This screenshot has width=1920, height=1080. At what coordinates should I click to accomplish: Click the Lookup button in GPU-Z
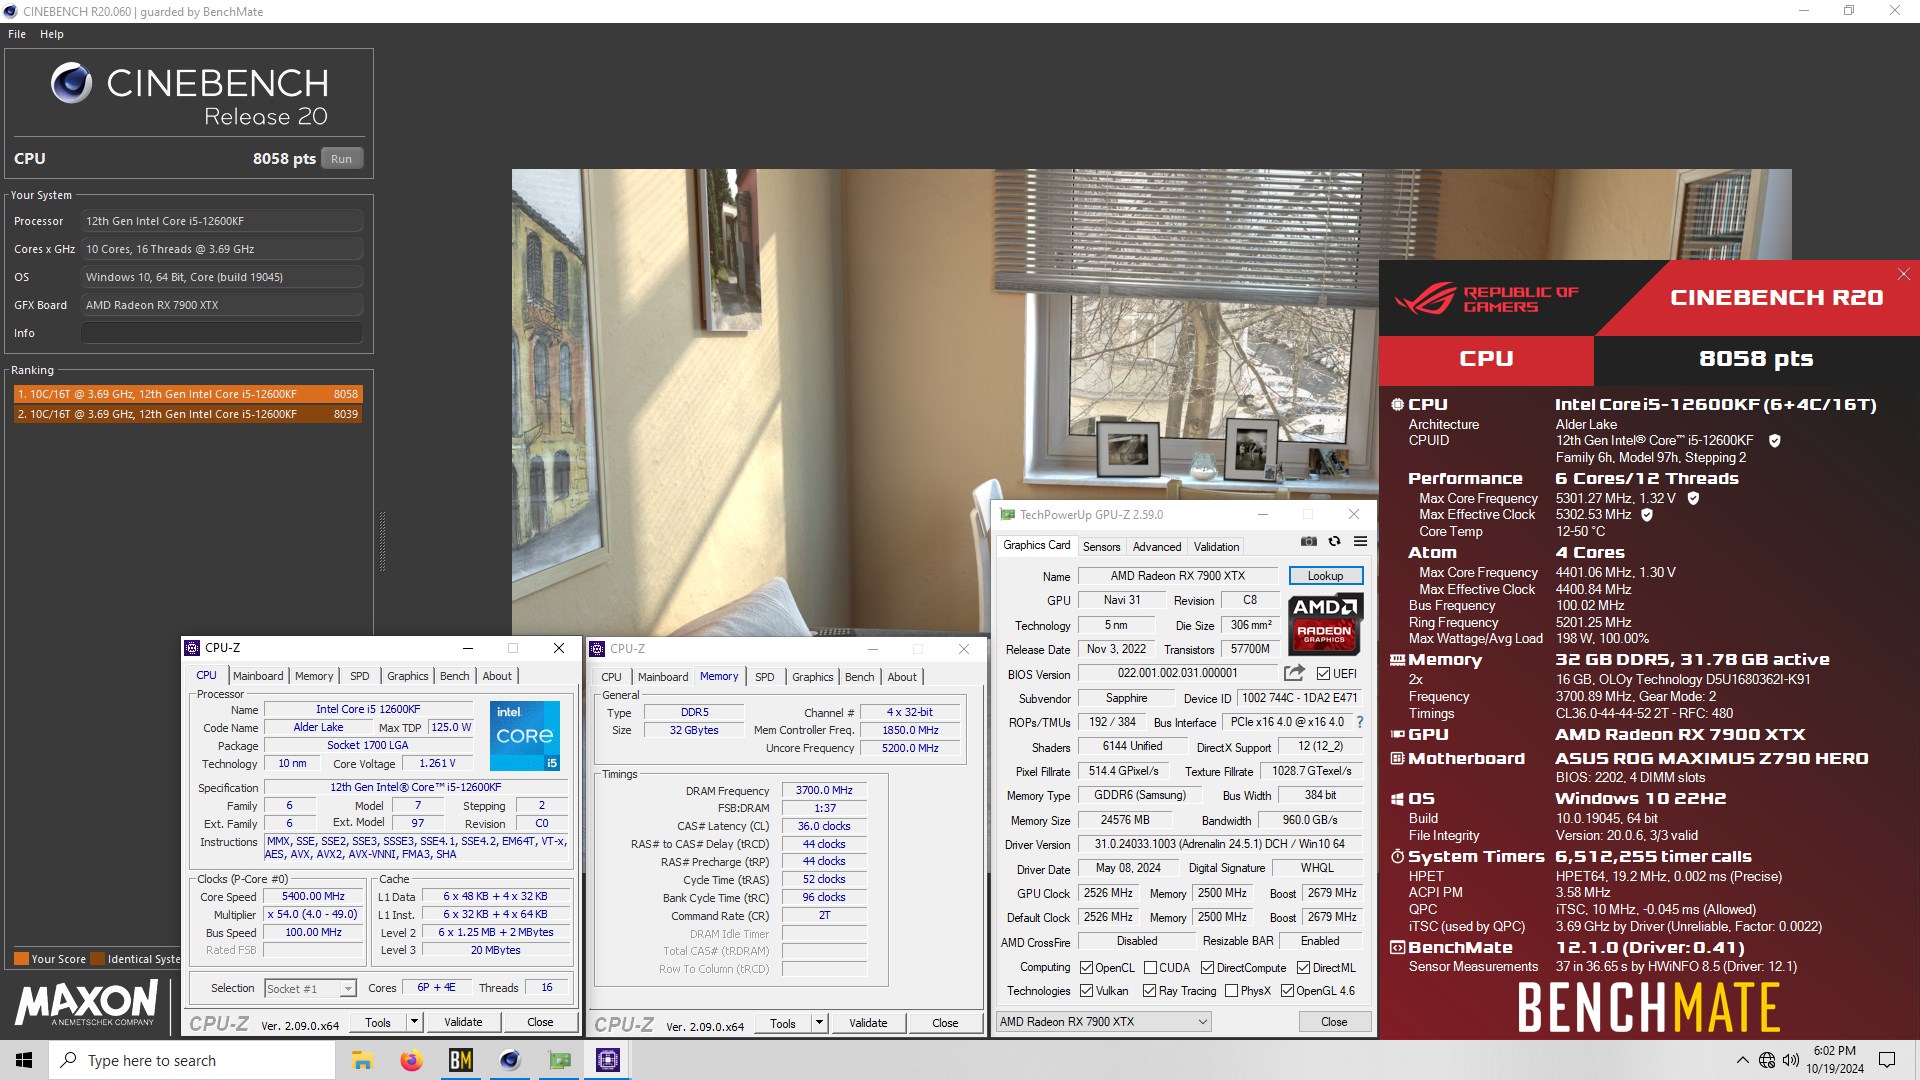pos(1325,576)
